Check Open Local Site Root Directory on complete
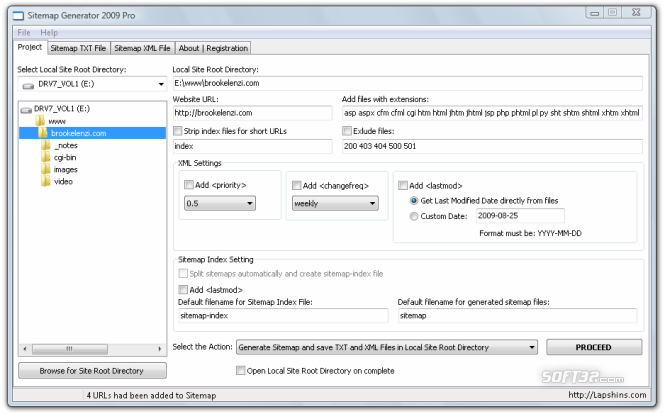This screenshot has width=665, height=414. coord(240,371)
